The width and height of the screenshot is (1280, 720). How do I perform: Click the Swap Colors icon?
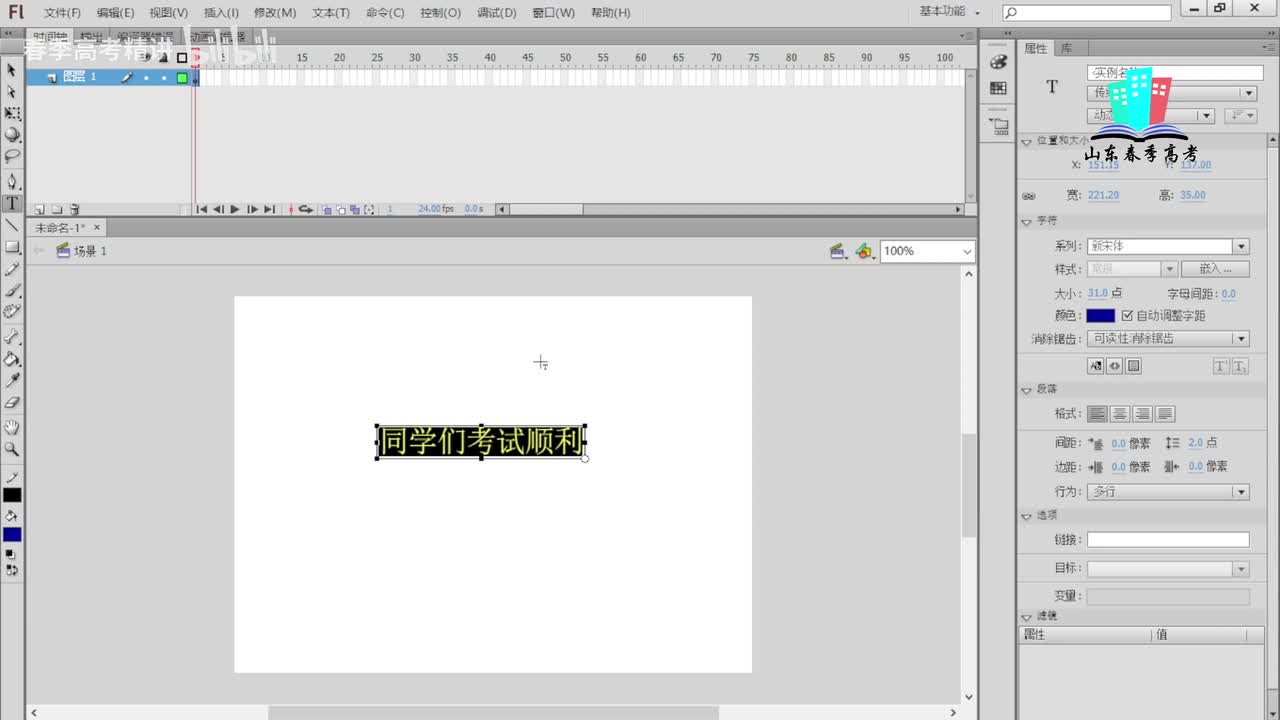tap(12, 570)
